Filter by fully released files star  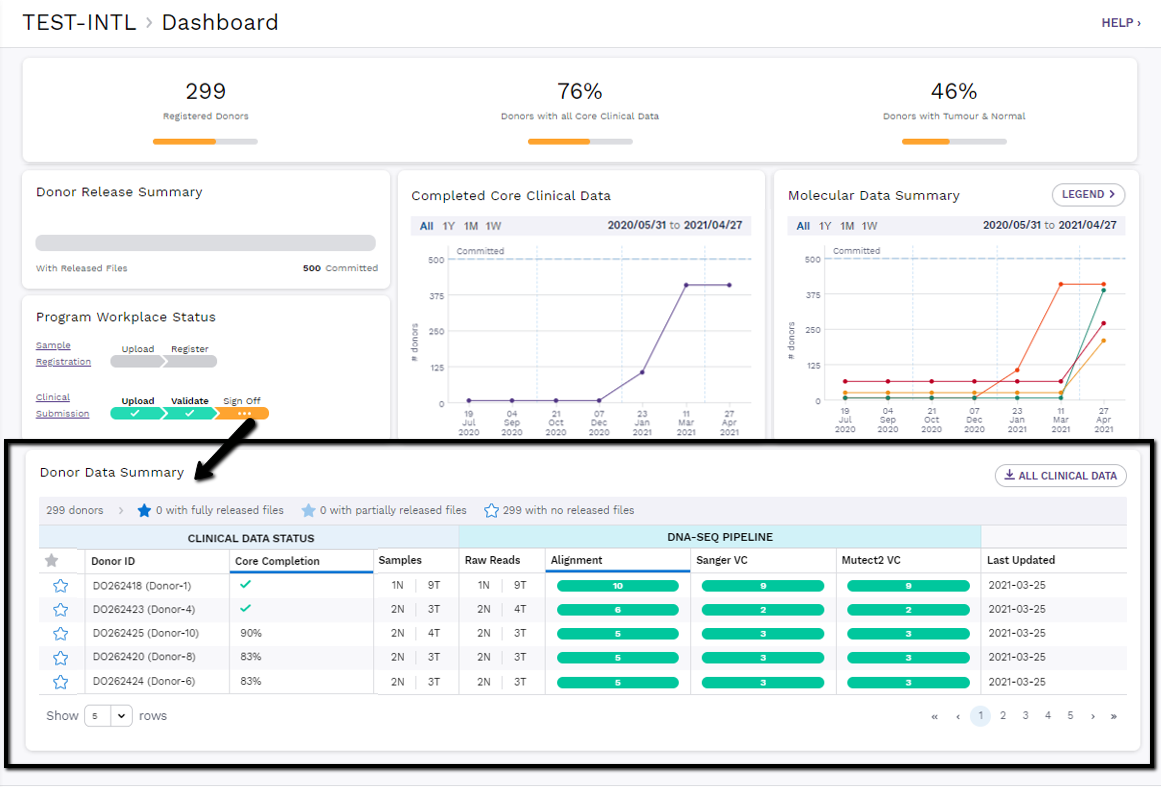tap(144, 510)
